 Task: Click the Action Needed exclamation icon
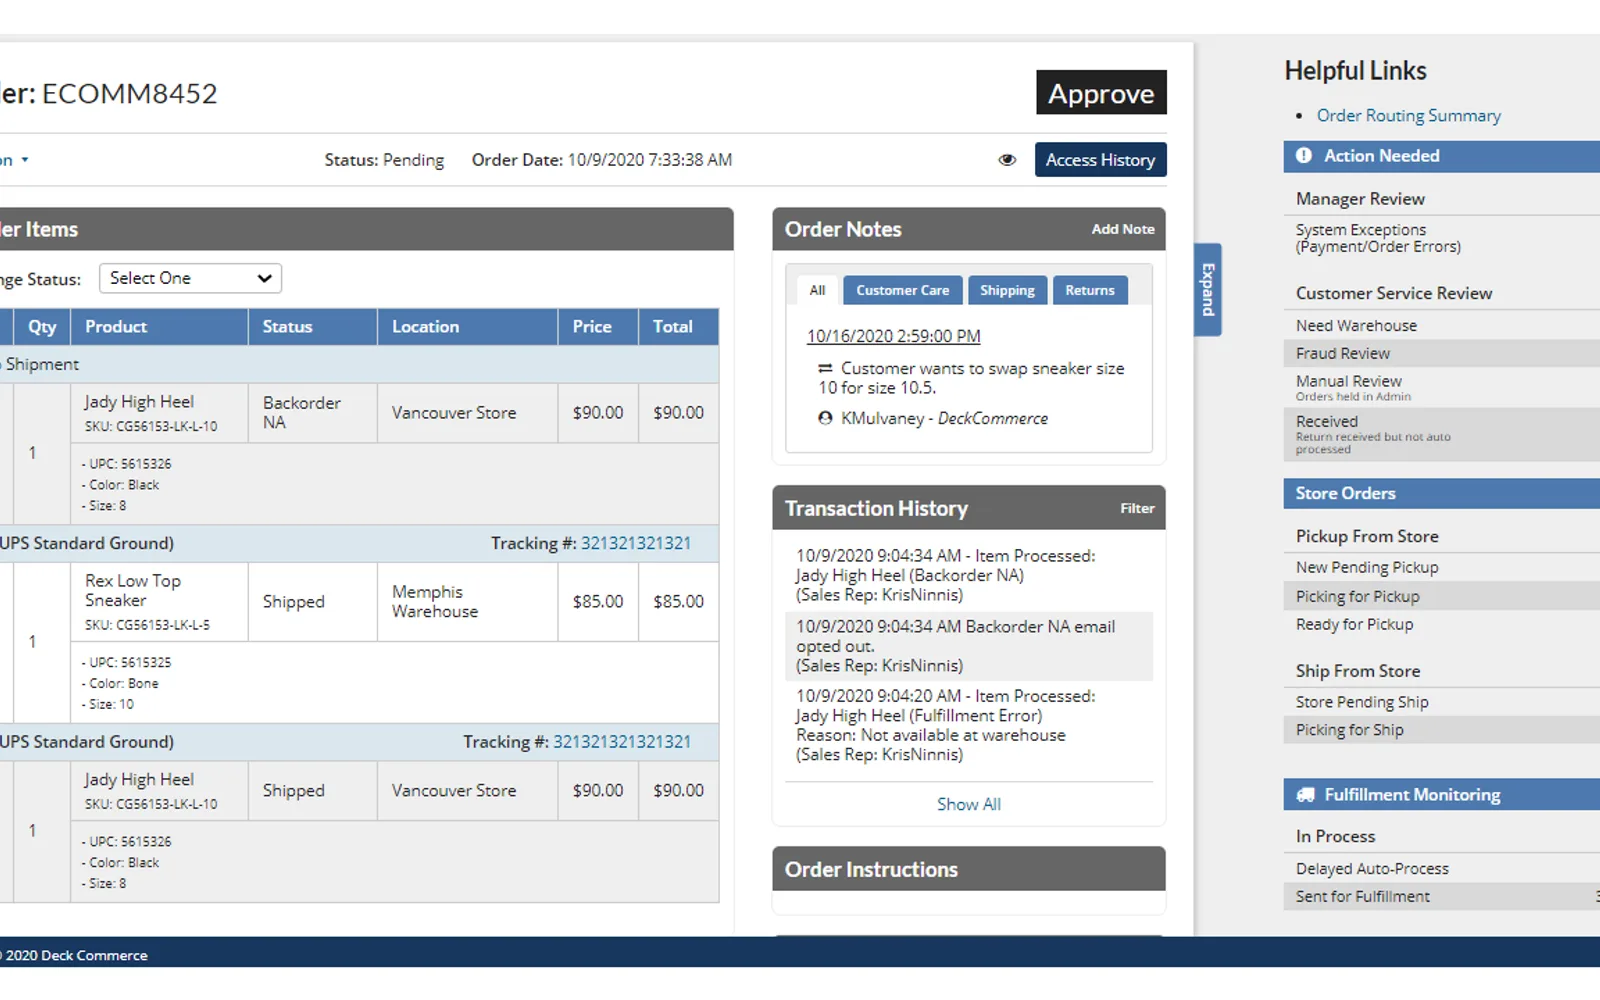[1304, 156]
